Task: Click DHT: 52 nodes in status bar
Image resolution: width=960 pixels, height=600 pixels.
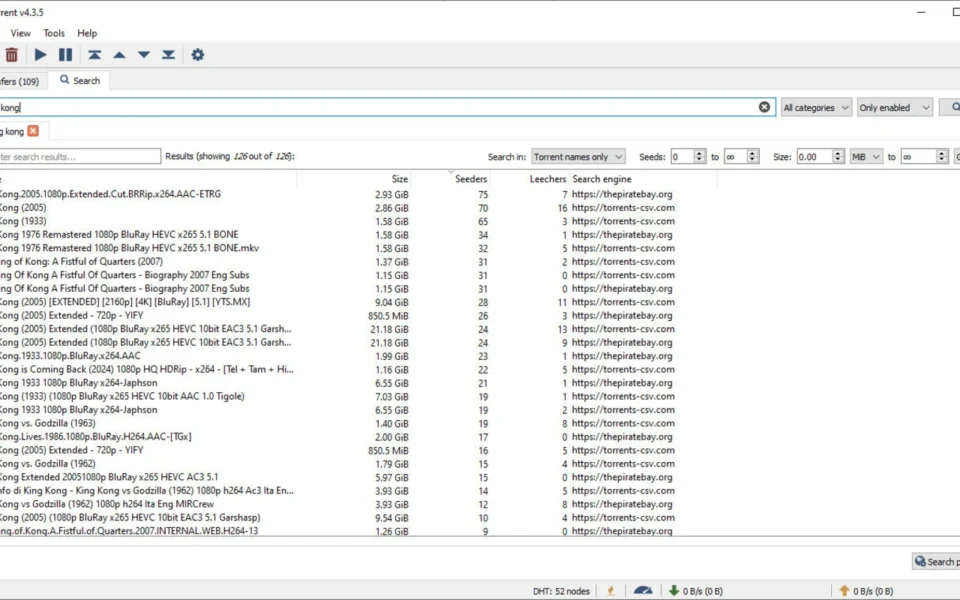Action: (561, 591)
